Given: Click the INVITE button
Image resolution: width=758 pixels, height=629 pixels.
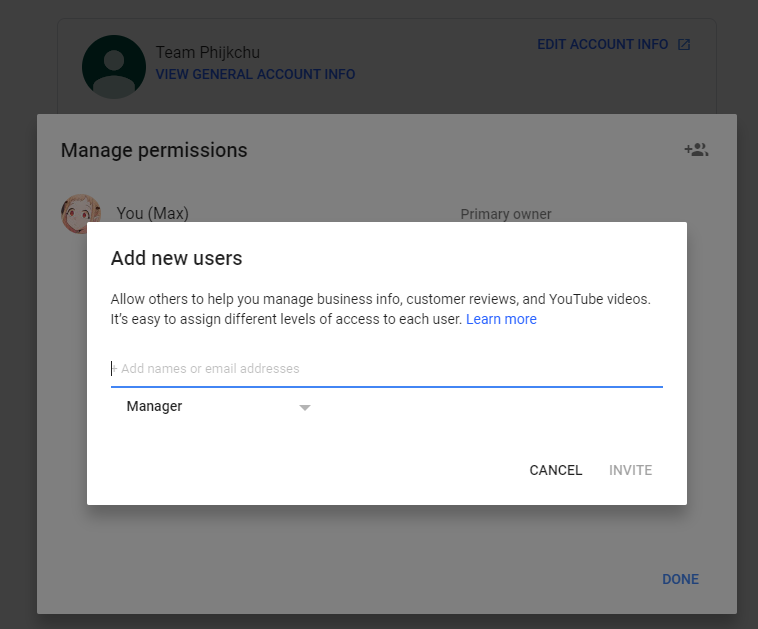Looking at the screenshot, I should [630, 470].
